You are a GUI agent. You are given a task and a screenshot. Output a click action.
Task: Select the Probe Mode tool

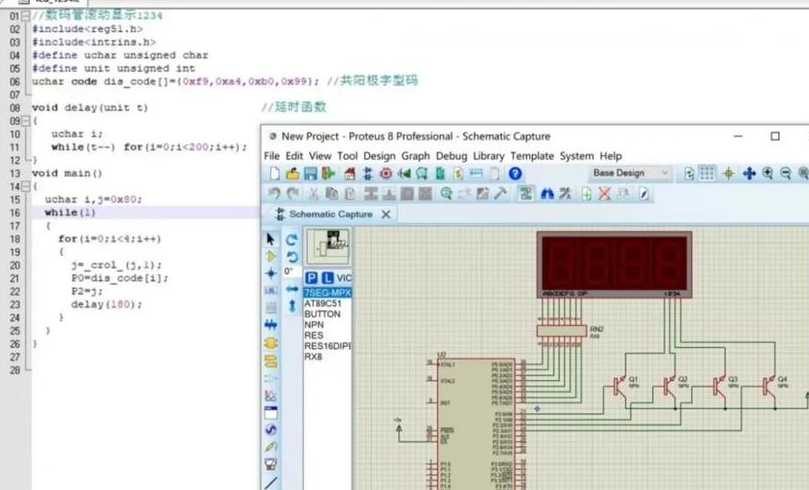(271, 447)
